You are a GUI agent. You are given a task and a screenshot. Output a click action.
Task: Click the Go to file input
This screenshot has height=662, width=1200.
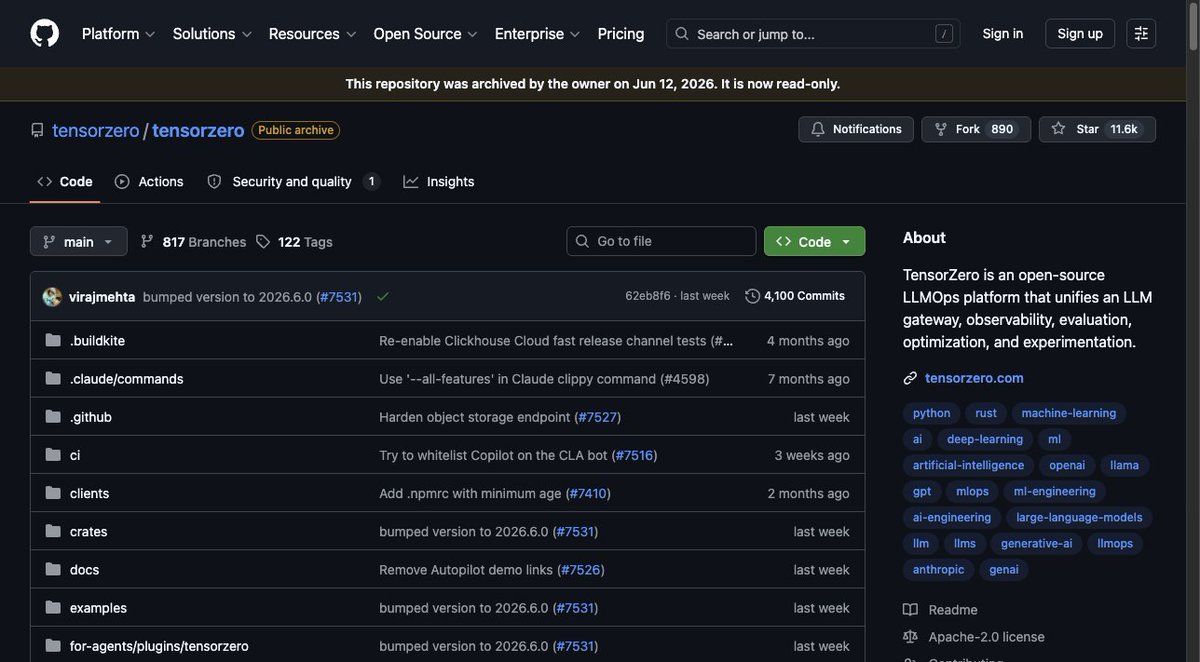tap(662, 241)
